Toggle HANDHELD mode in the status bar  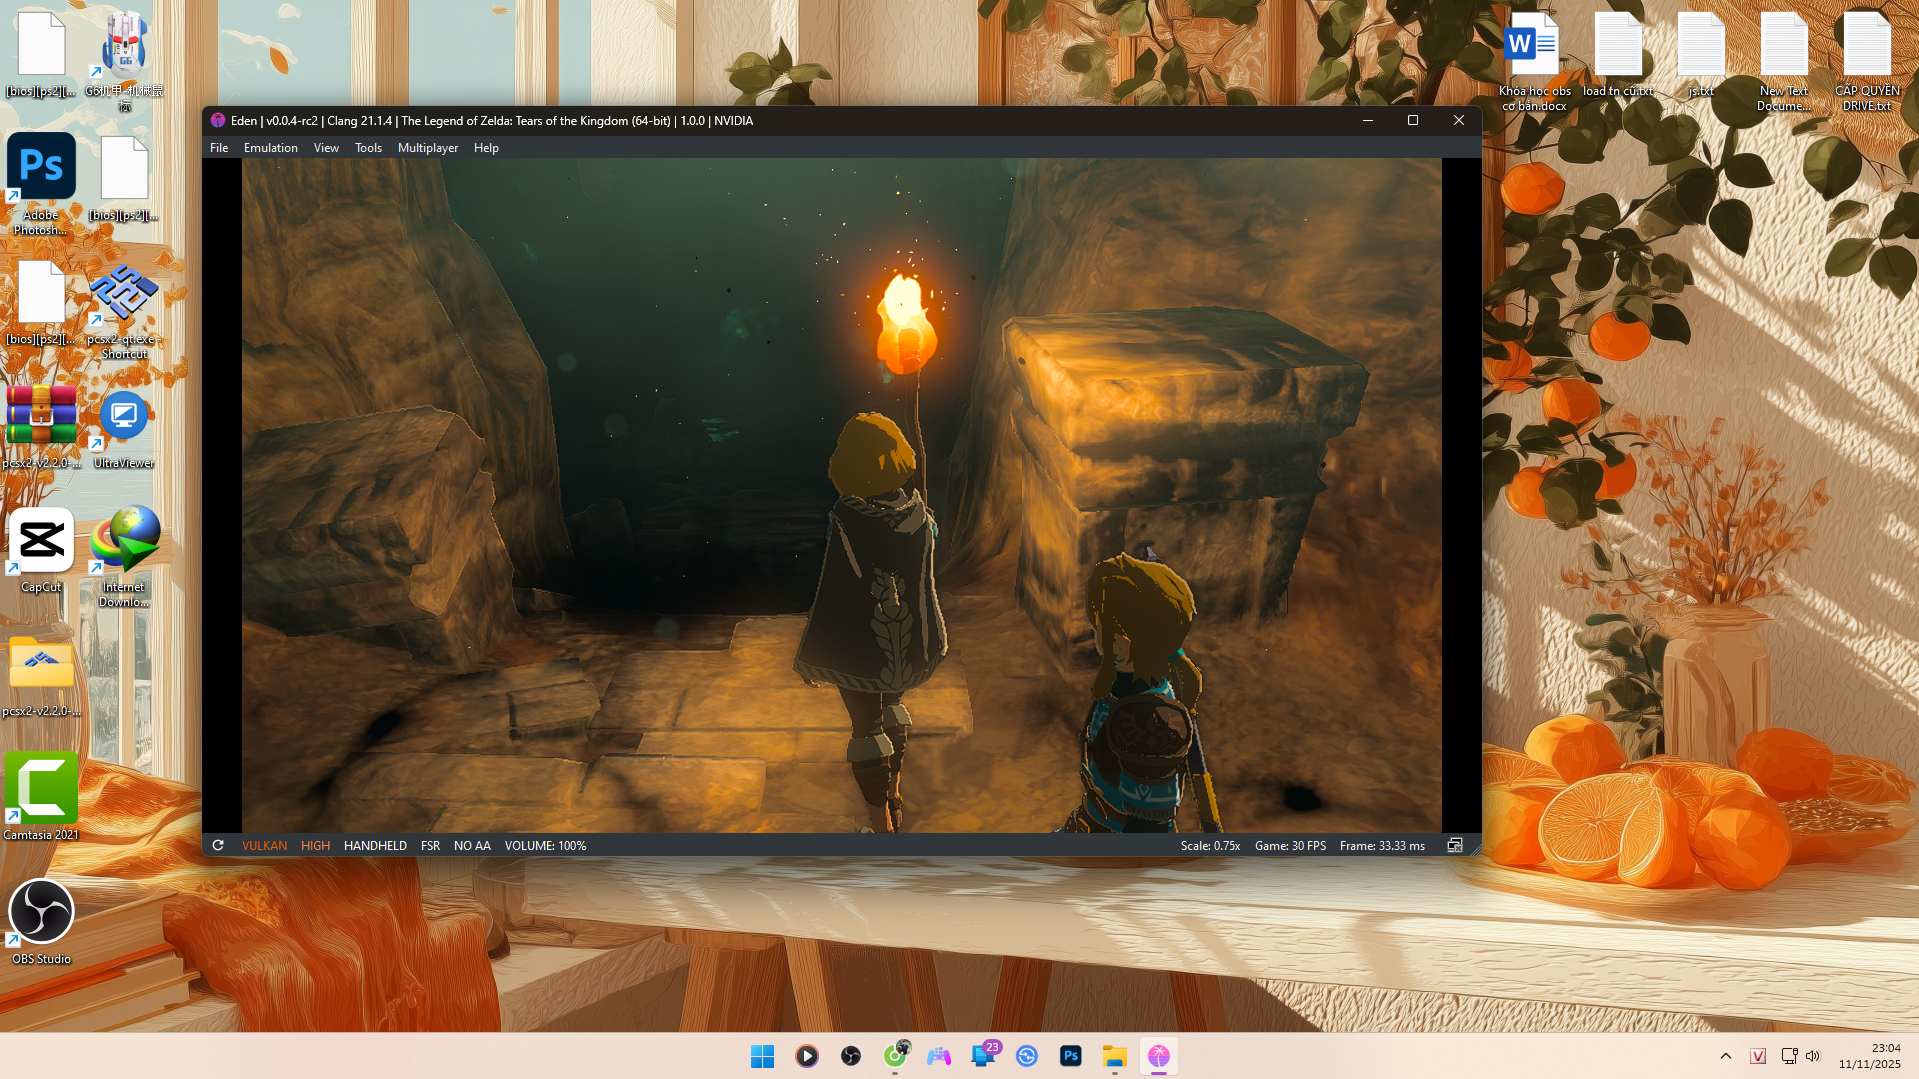[375, 845]
